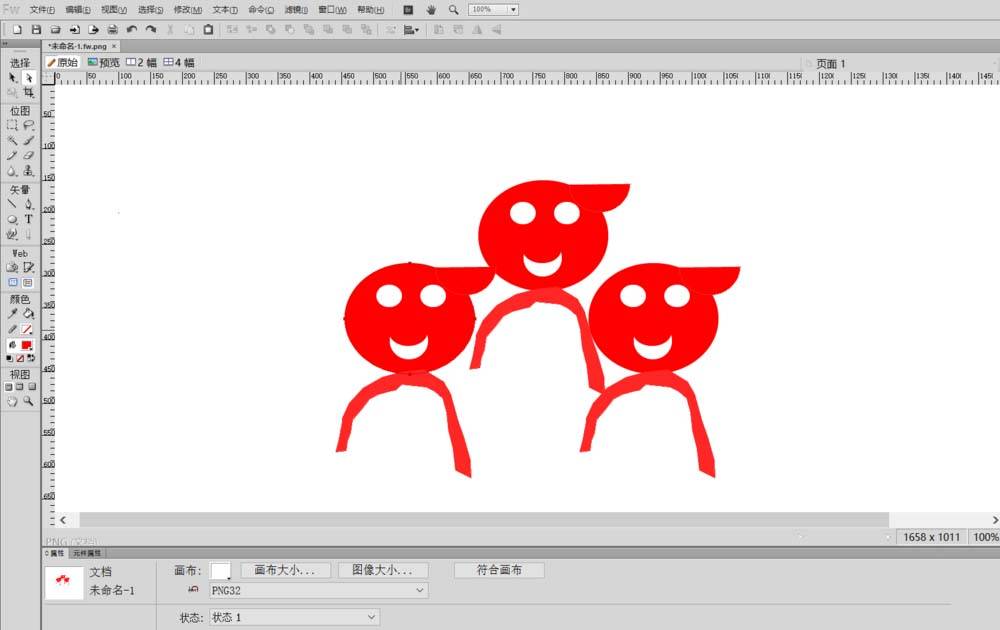Click the 符合画布 button
This screenshot has height=630, width=1000.
pos(499,570)
